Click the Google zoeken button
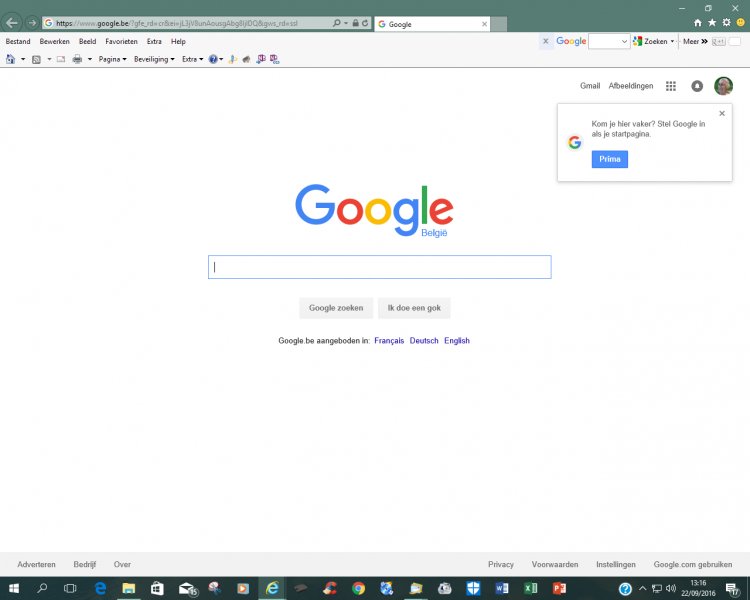Image resolution: width=750 pixels, height=600 pixels. pyautogui.click(x=336, y=308)
